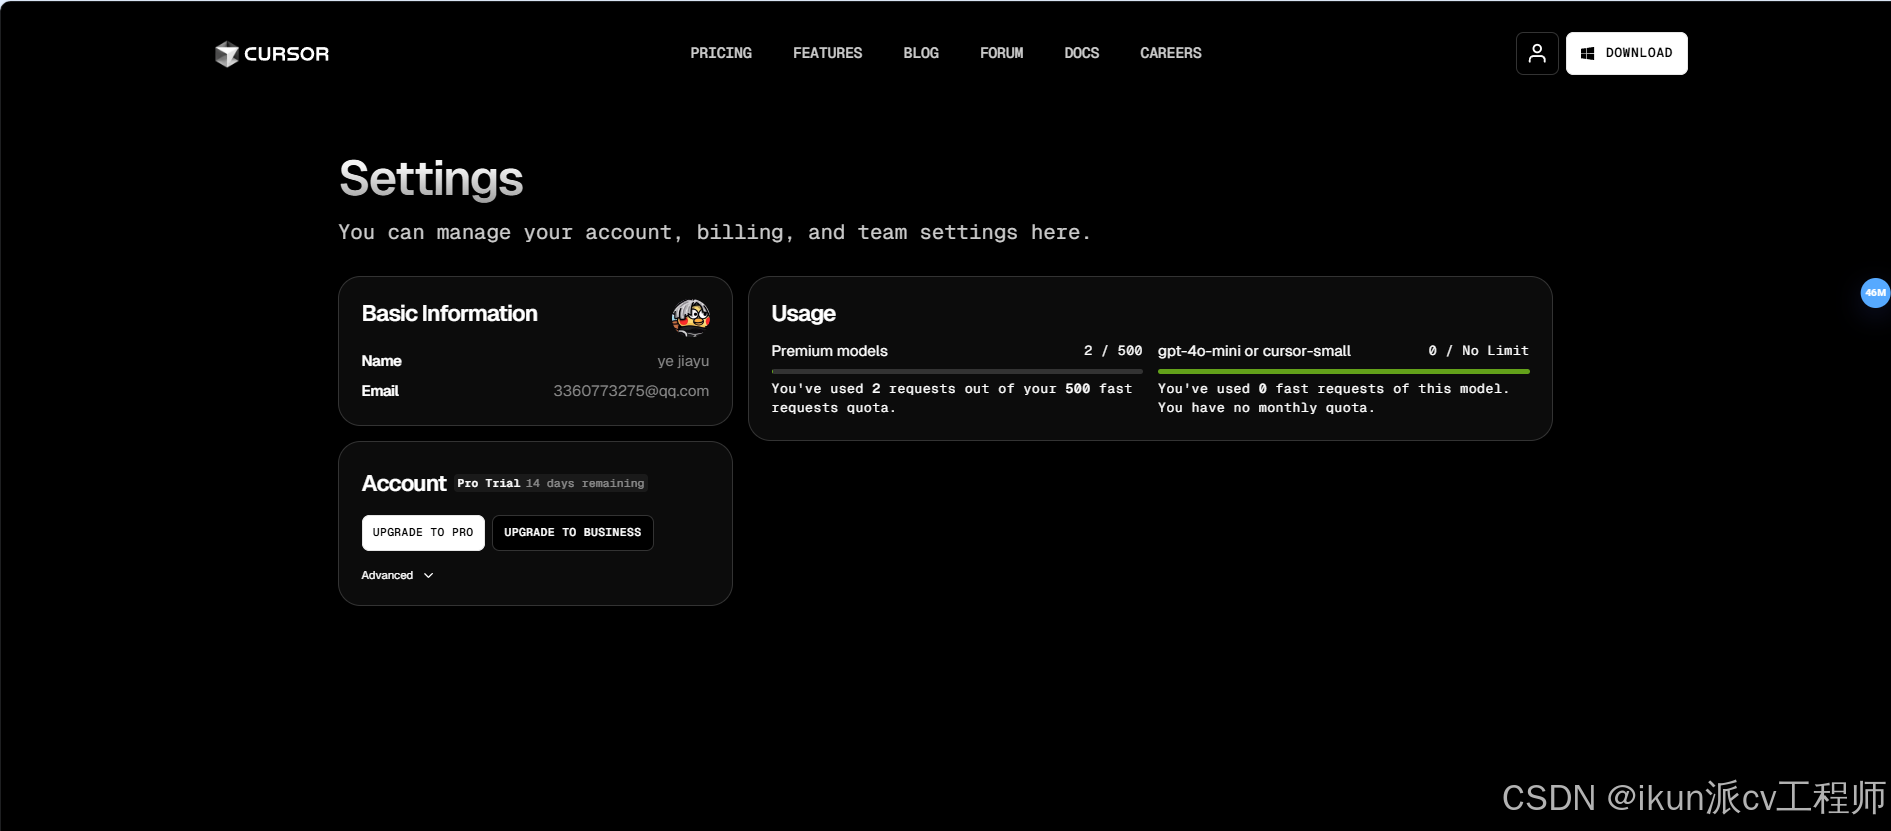Image resolution: width=1891 pixels, height=831 pixels.
Task: Click the Windows logo in Download button
Action: (x=1587, y=54)
